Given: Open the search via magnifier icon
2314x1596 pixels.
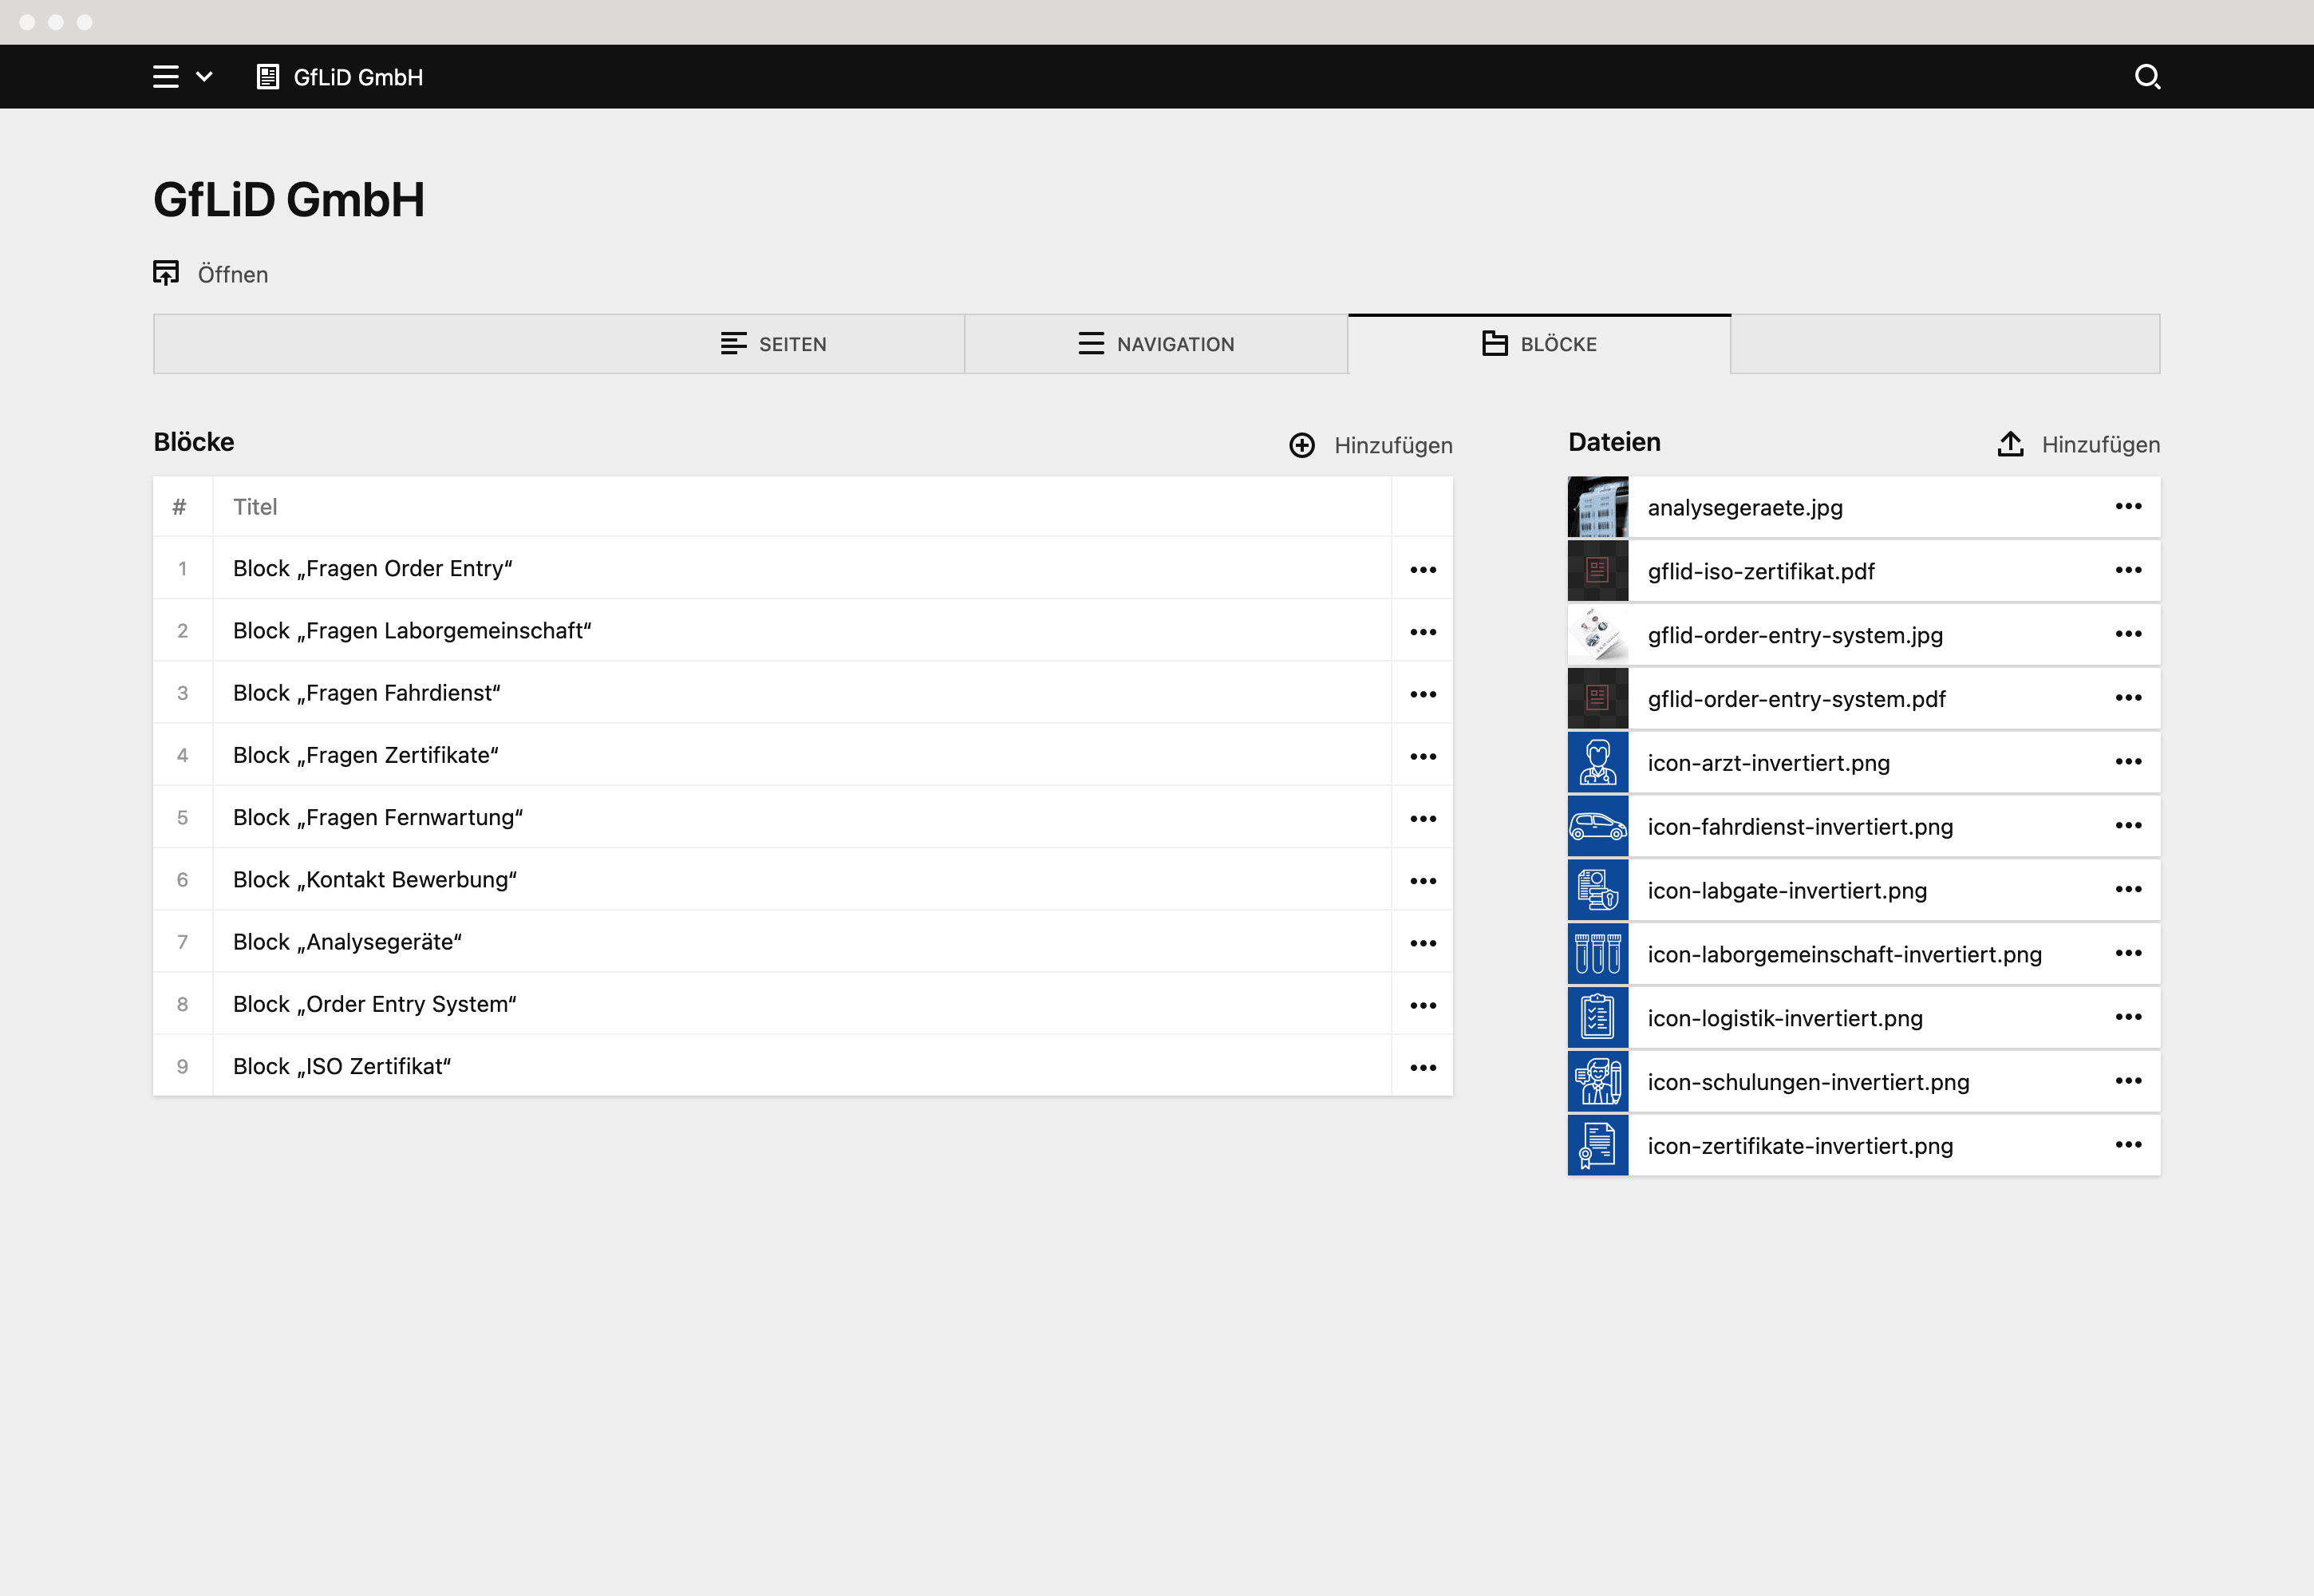Looking at the screenshot, I should coord(2147,77).
